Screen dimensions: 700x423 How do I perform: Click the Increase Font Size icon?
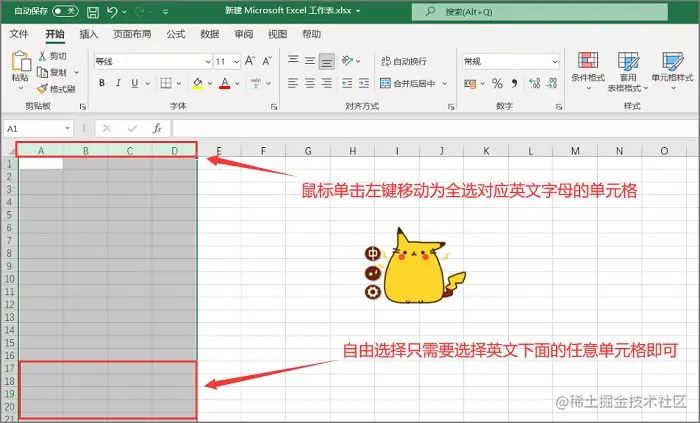coord(250,61)
